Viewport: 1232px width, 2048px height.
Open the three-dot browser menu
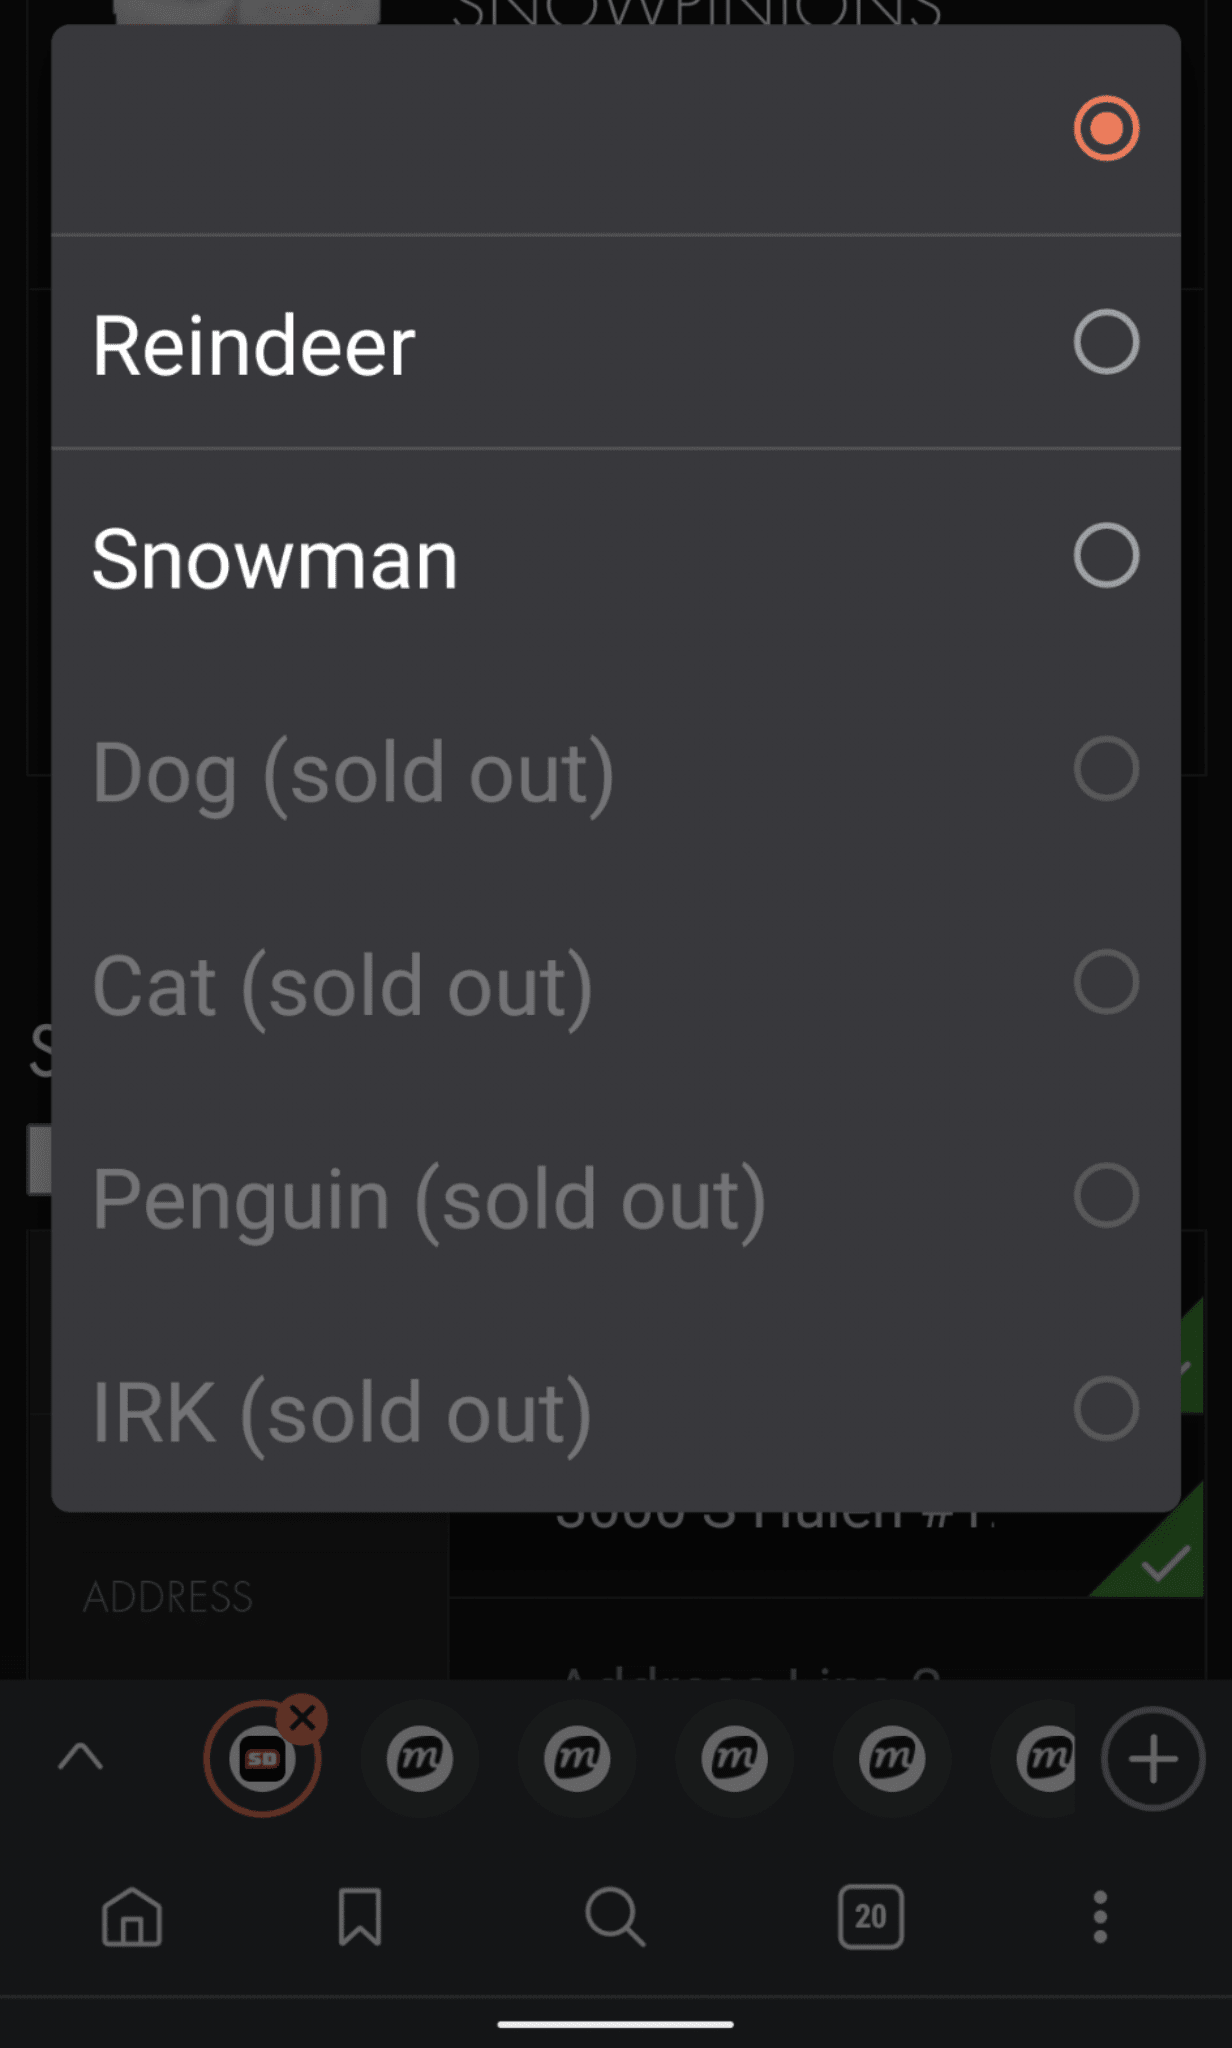(1100, 1916)
